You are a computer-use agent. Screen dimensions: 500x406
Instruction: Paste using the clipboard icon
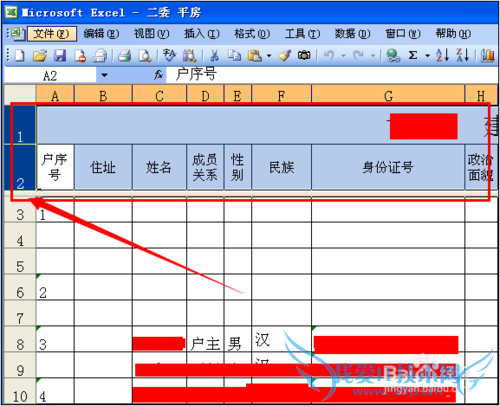(255, 55)
